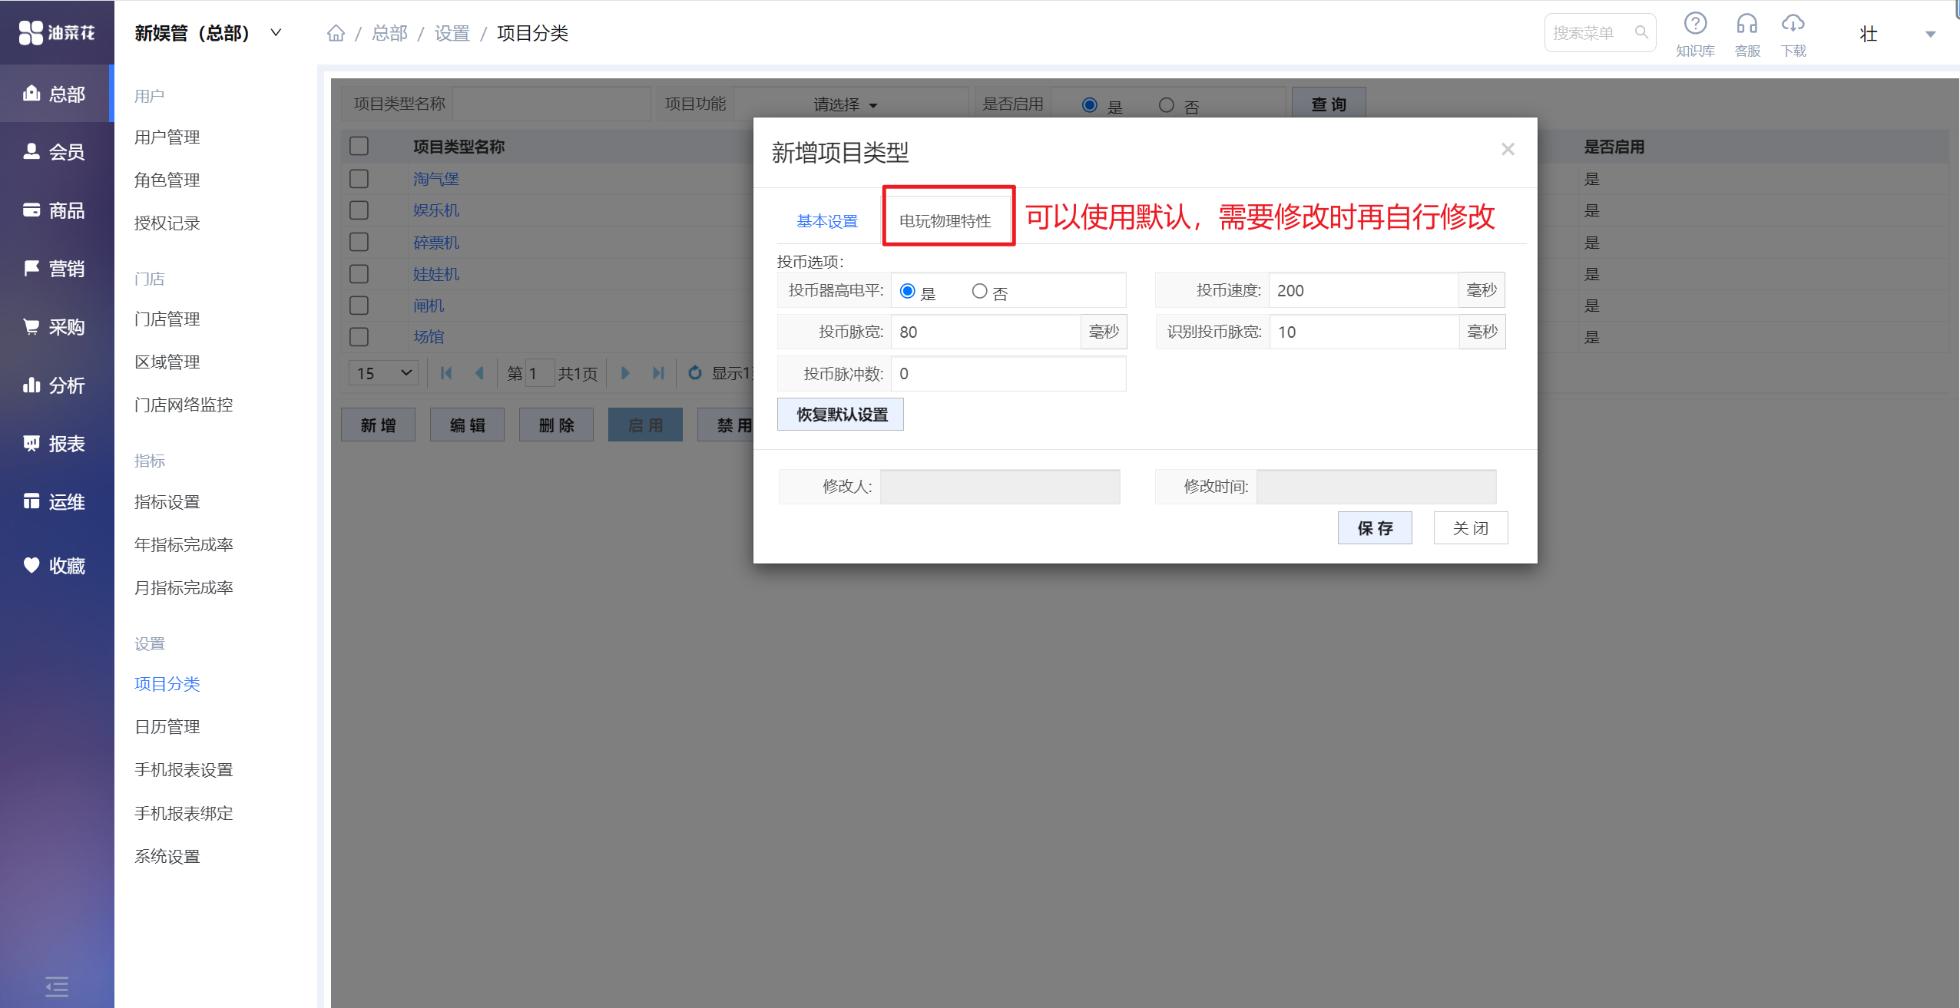Open the 营销 sidebar section
This screenshot has width=1960, height=1008.
55,268
